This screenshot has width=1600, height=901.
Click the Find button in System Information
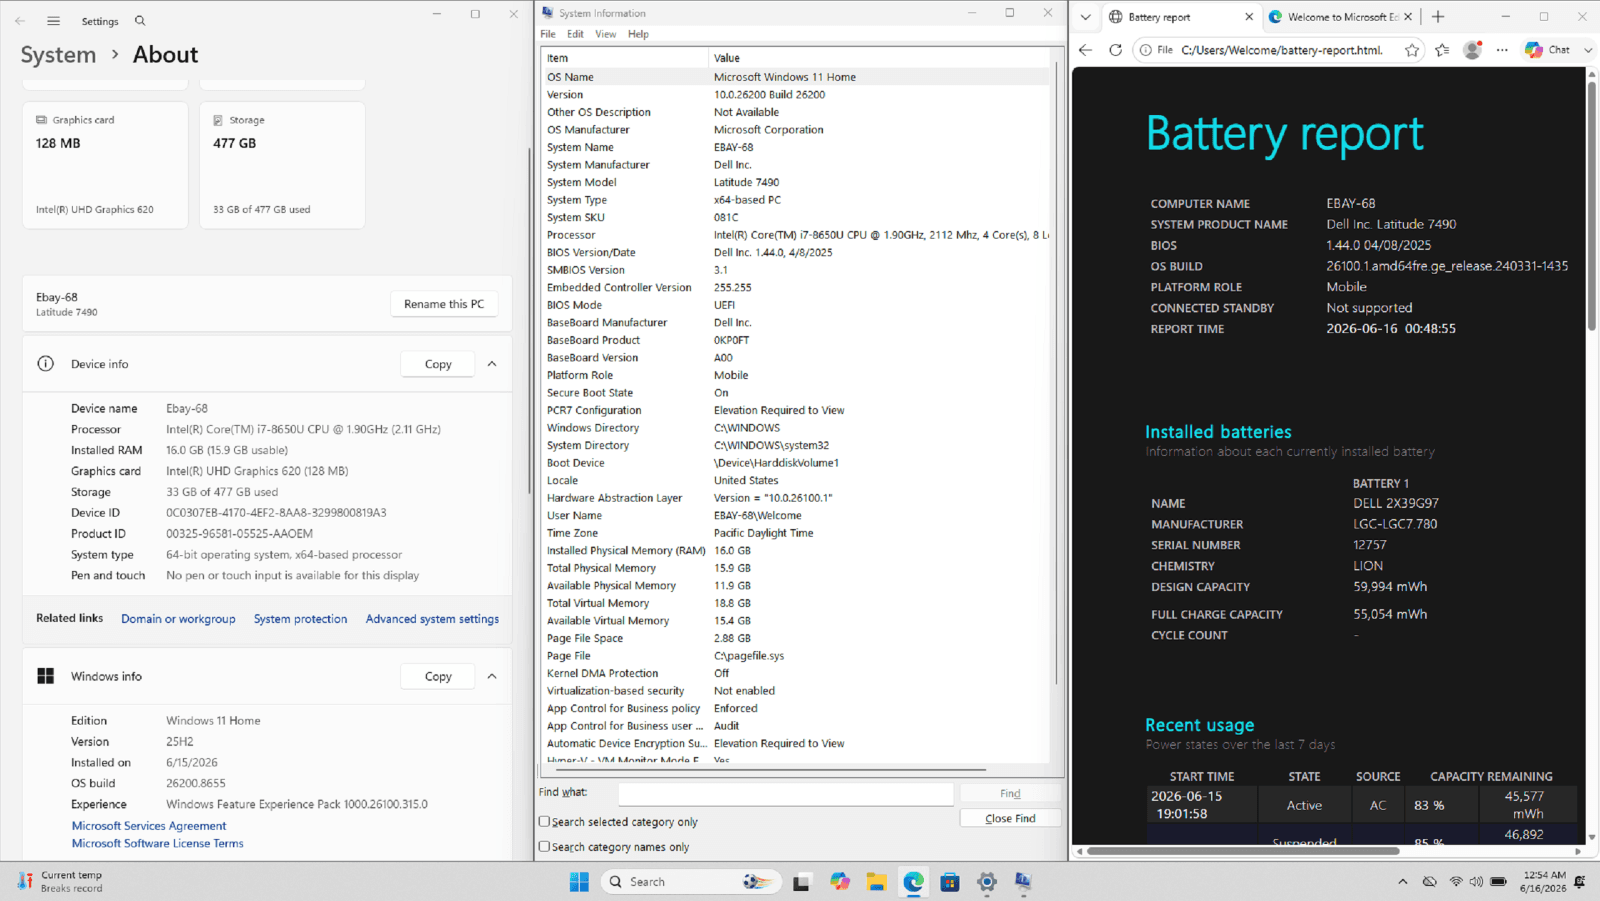click(1010, 793)
